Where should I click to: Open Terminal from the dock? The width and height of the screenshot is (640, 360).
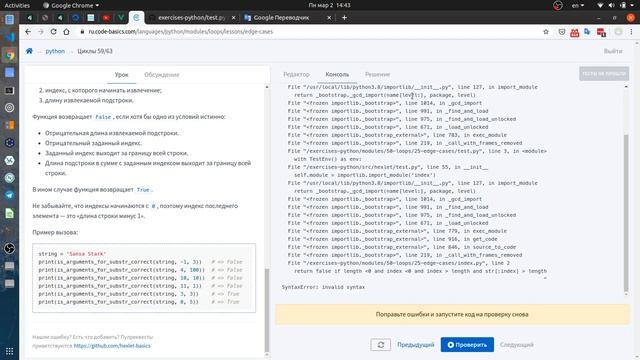pyautogui.click(x=9, y=90)
